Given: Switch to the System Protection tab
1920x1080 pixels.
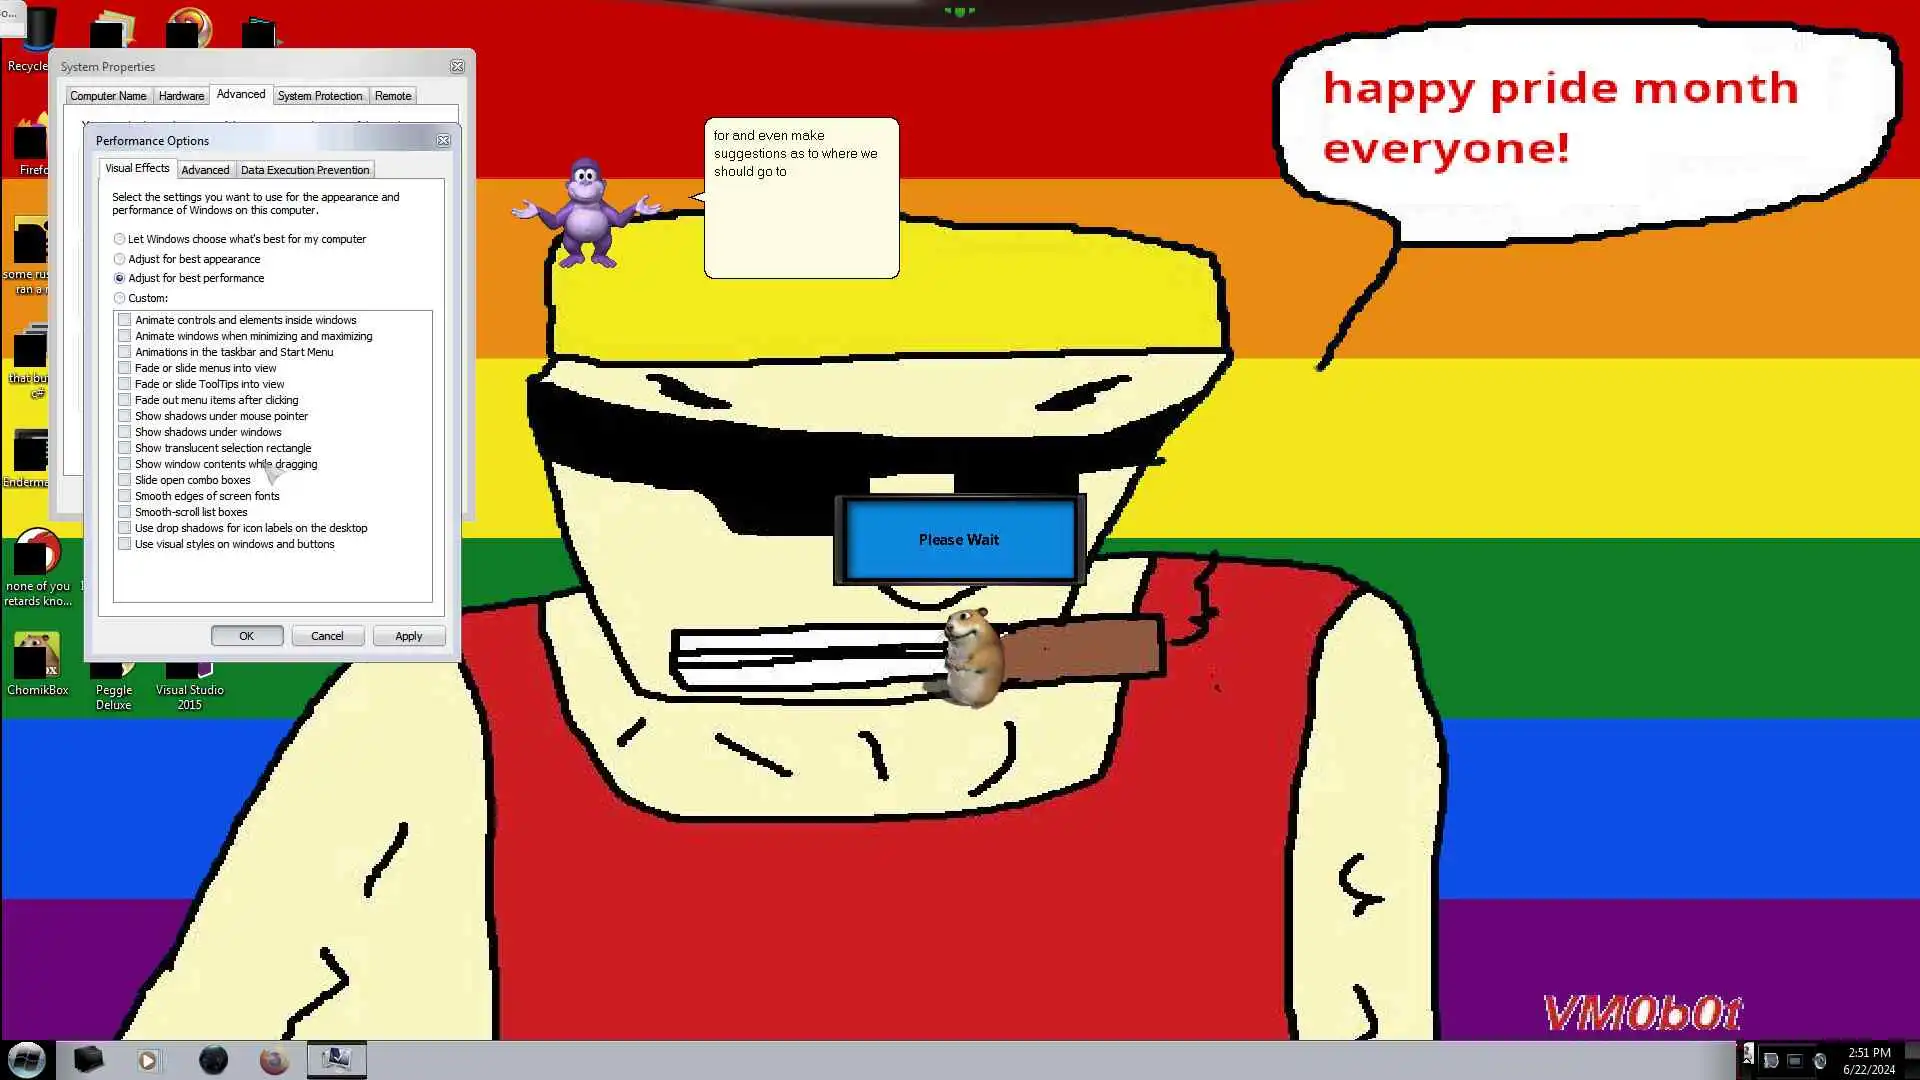Looking at the screenshot, I should (x=320, y=96).
